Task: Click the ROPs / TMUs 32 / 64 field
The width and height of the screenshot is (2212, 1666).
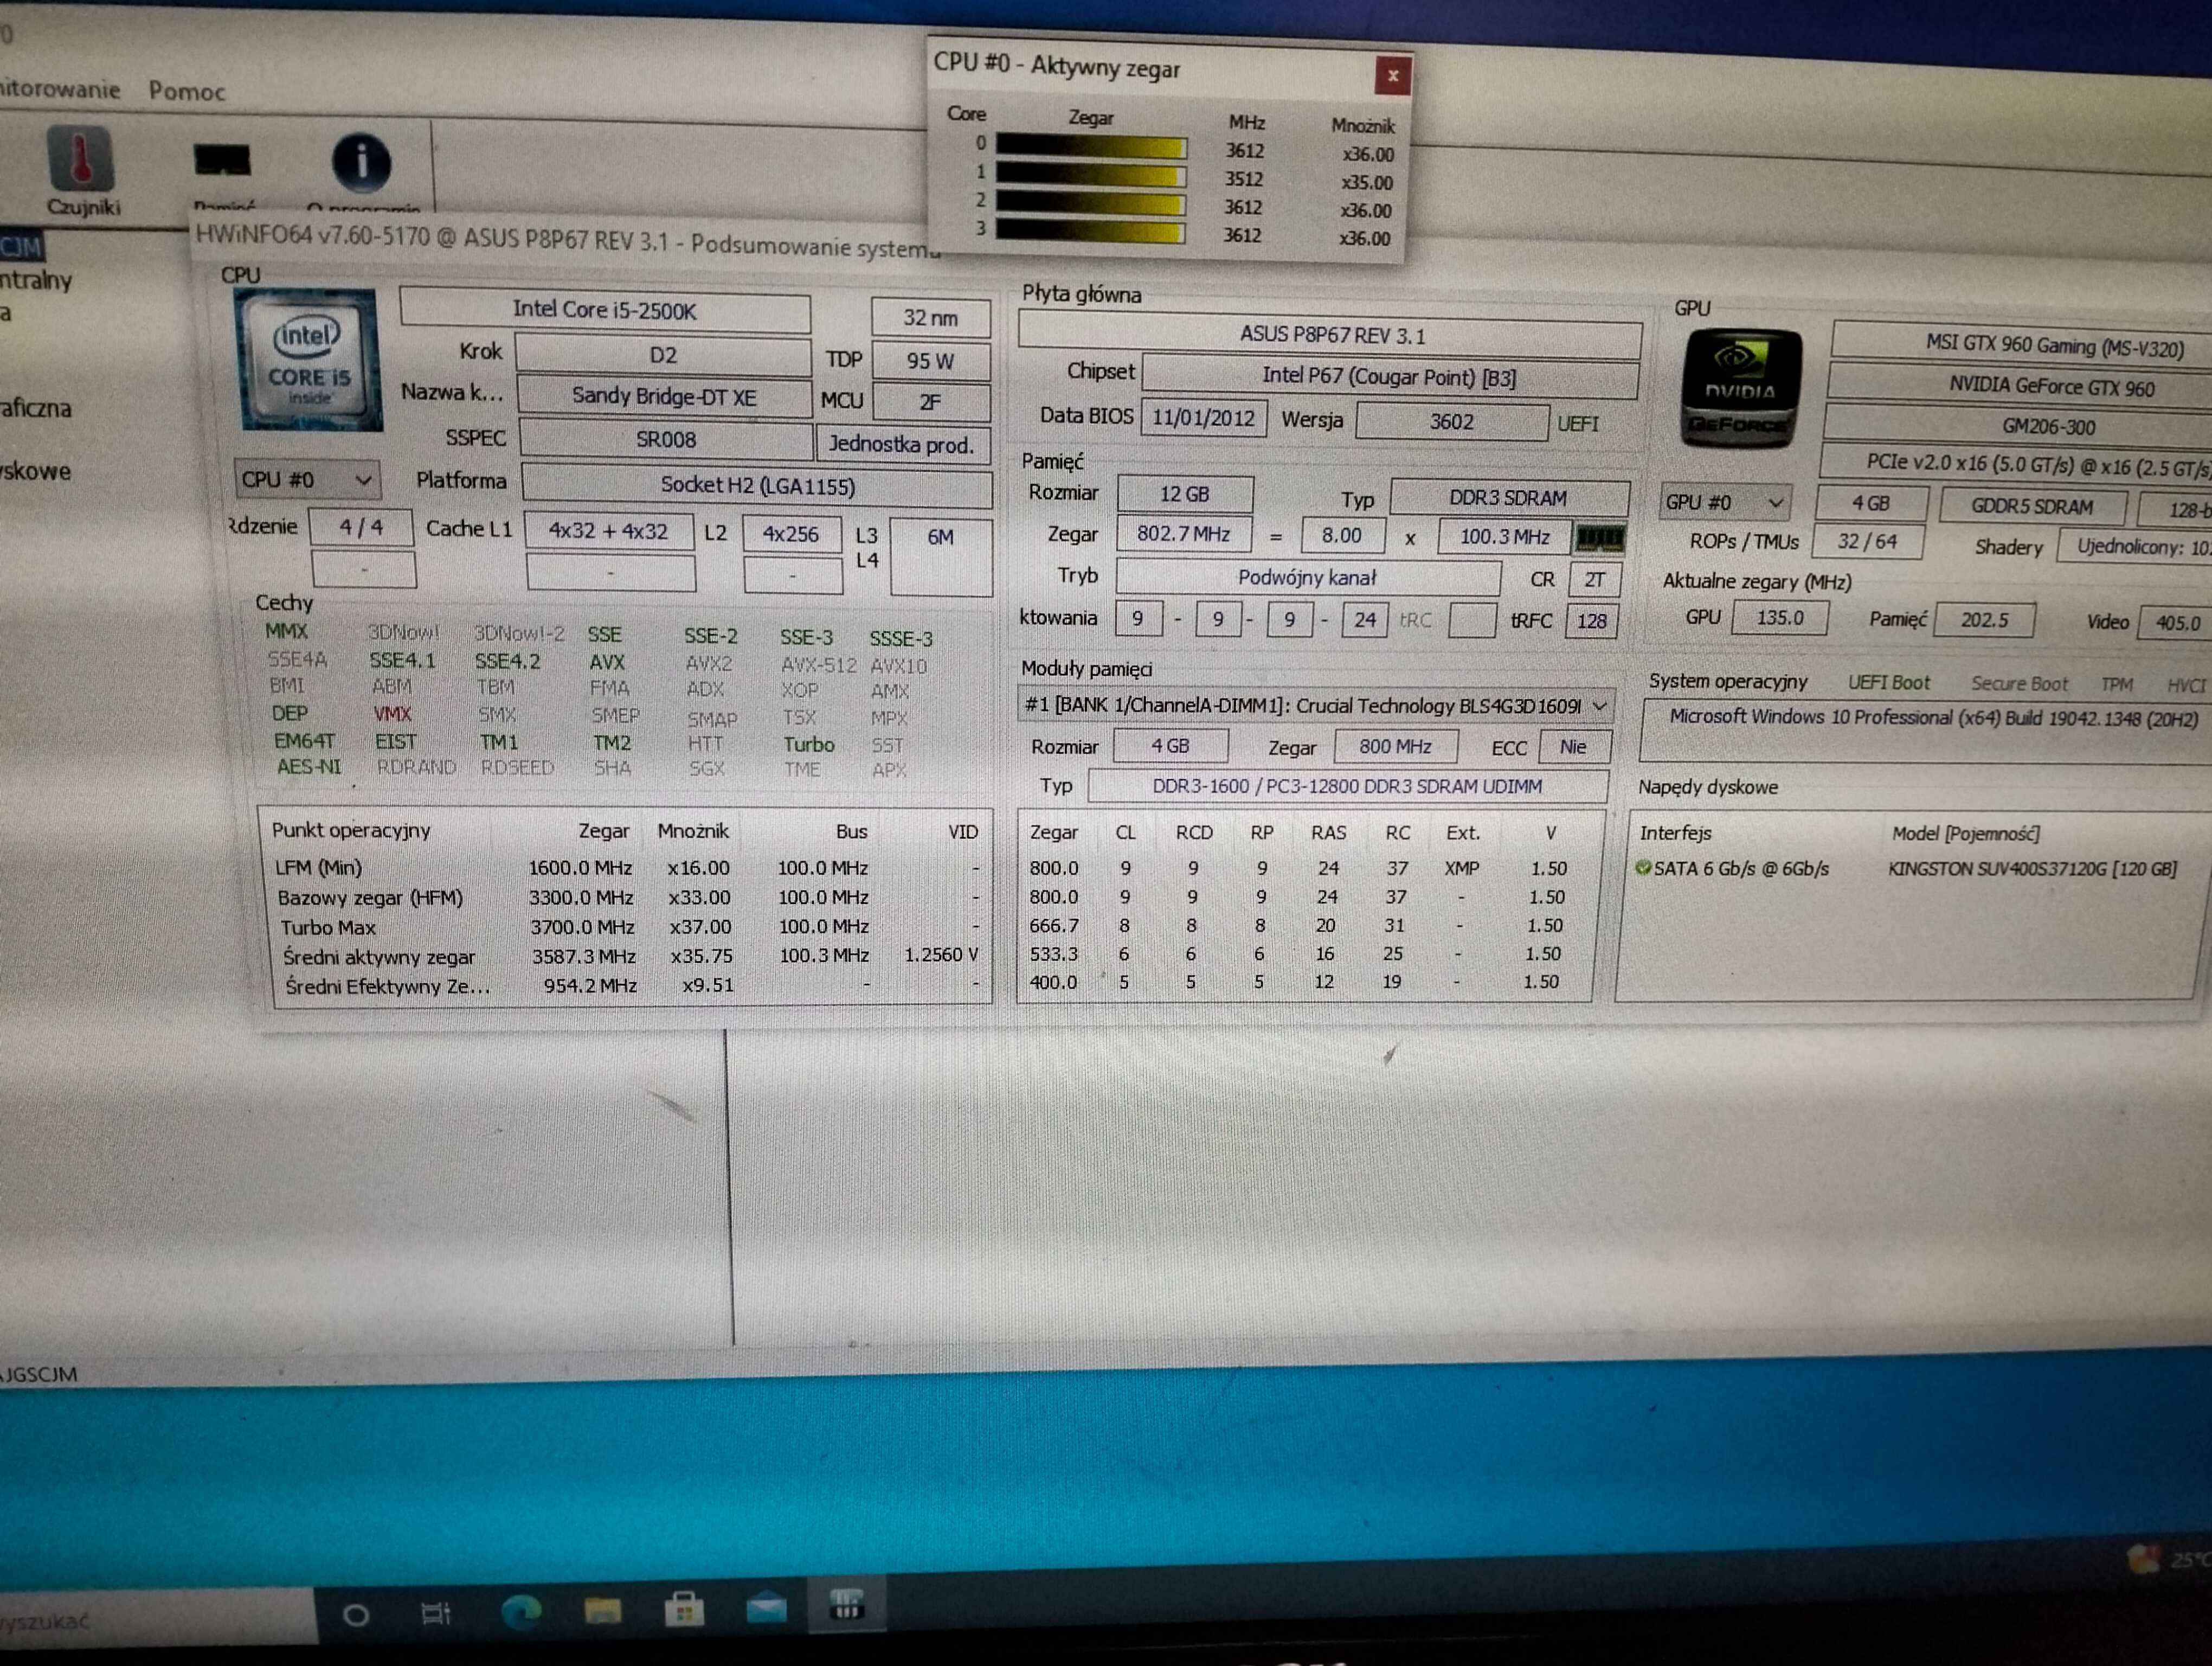Action: pyautogui.click(x=1867, y=542)
